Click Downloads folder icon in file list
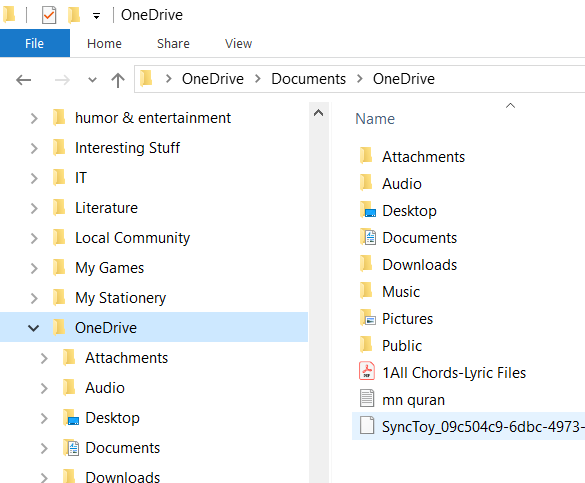Viewport: 585px width, 483px height. click(366, 264)
